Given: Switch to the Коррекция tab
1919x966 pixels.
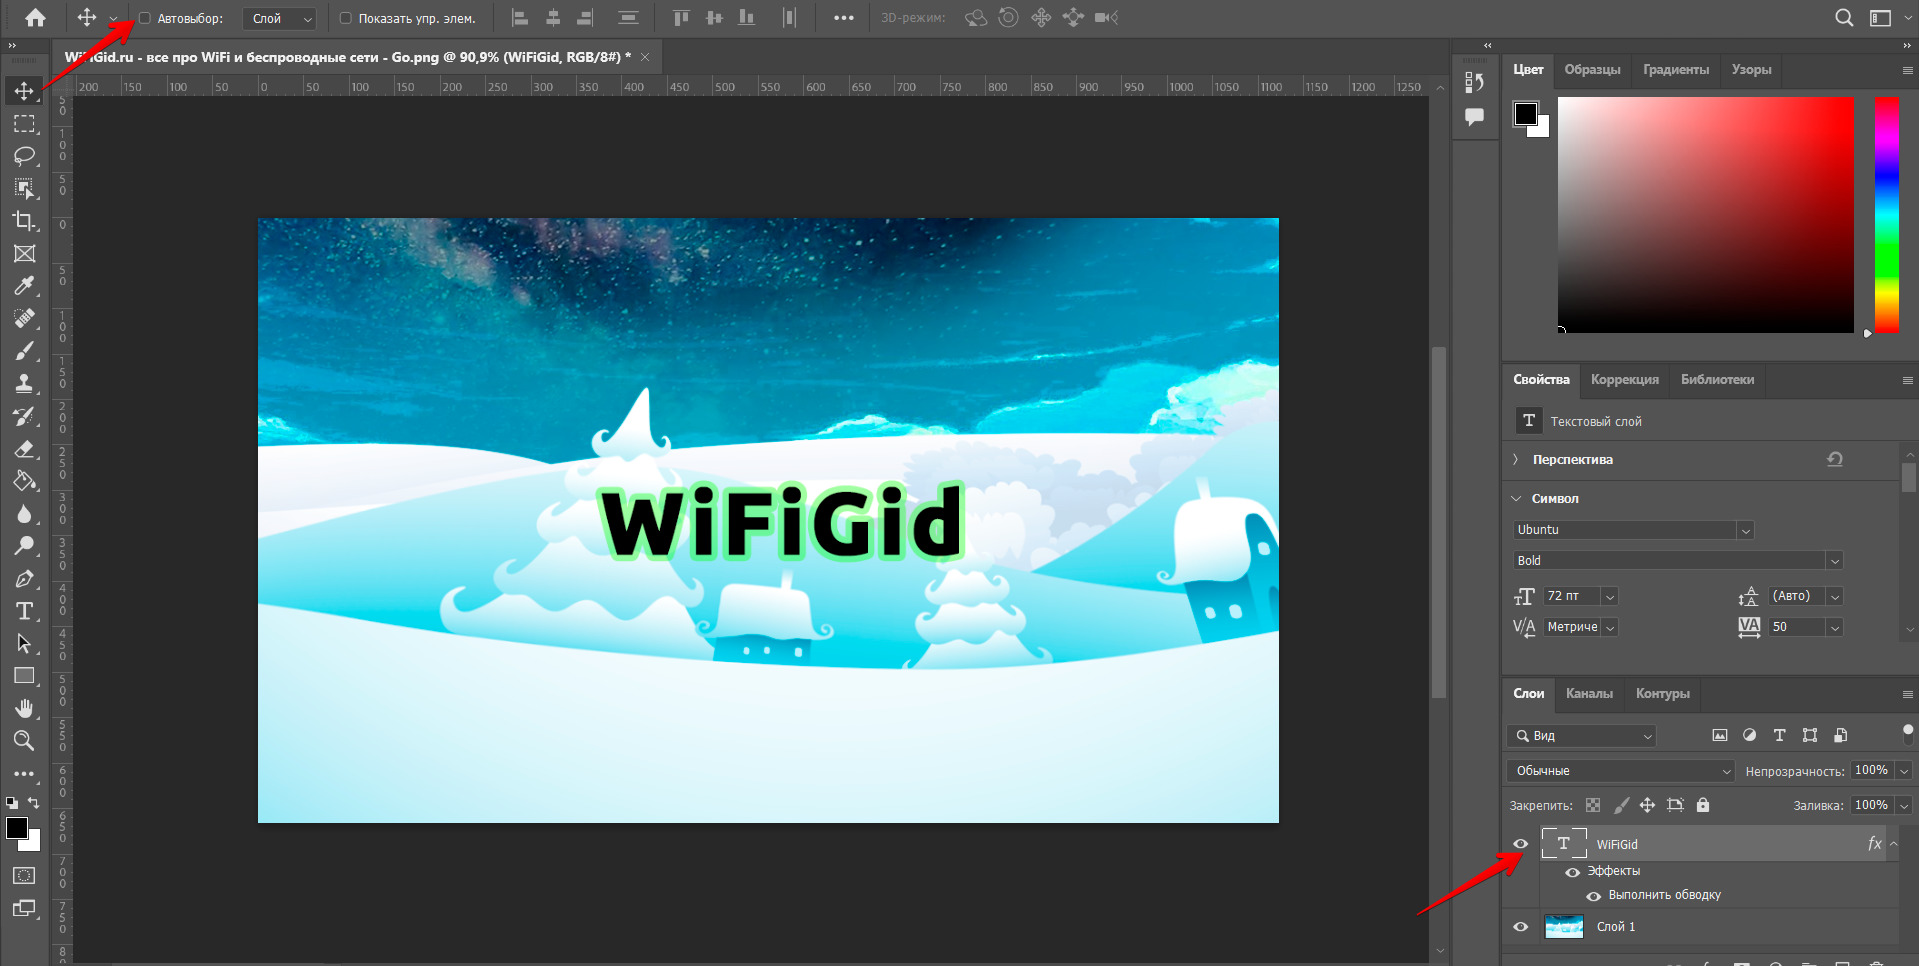Looking at the screenshot, I should 1624,380.
